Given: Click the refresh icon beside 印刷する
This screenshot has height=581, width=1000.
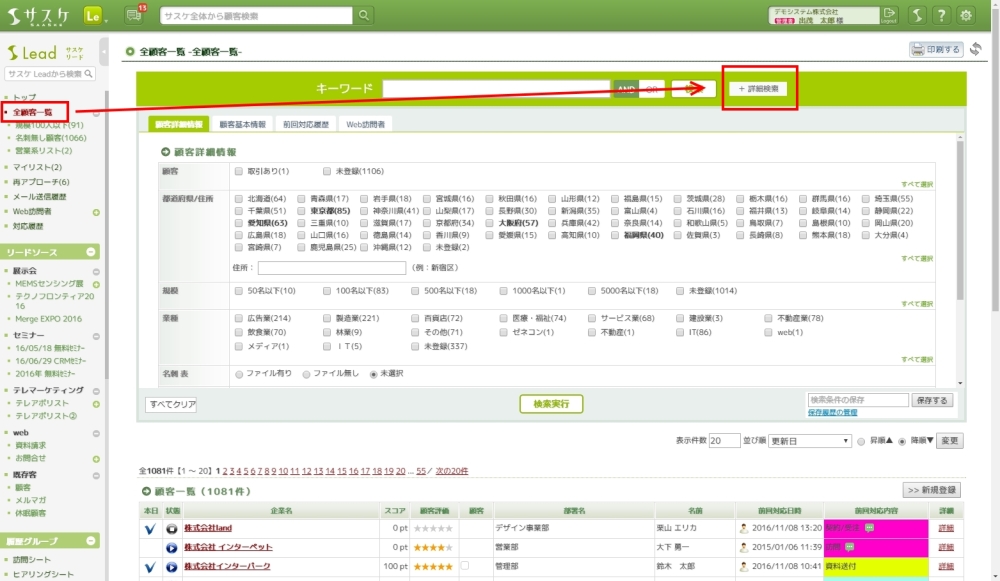Looking at the screenshot, I should 976,49.
